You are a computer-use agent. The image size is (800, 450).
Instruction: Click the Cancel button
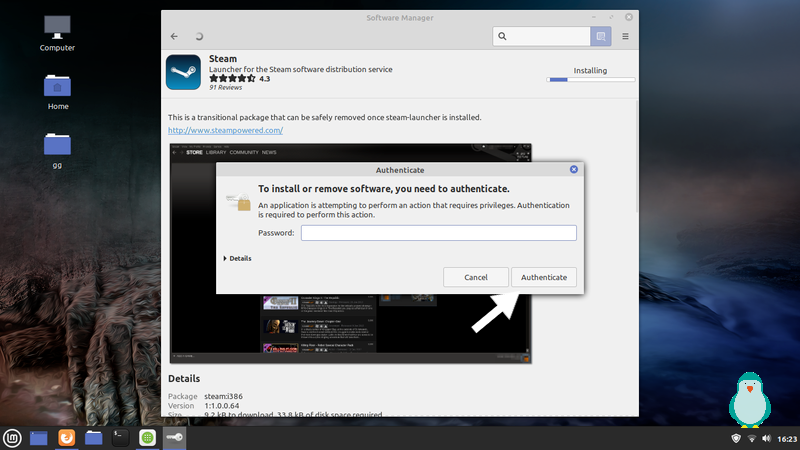476,277
